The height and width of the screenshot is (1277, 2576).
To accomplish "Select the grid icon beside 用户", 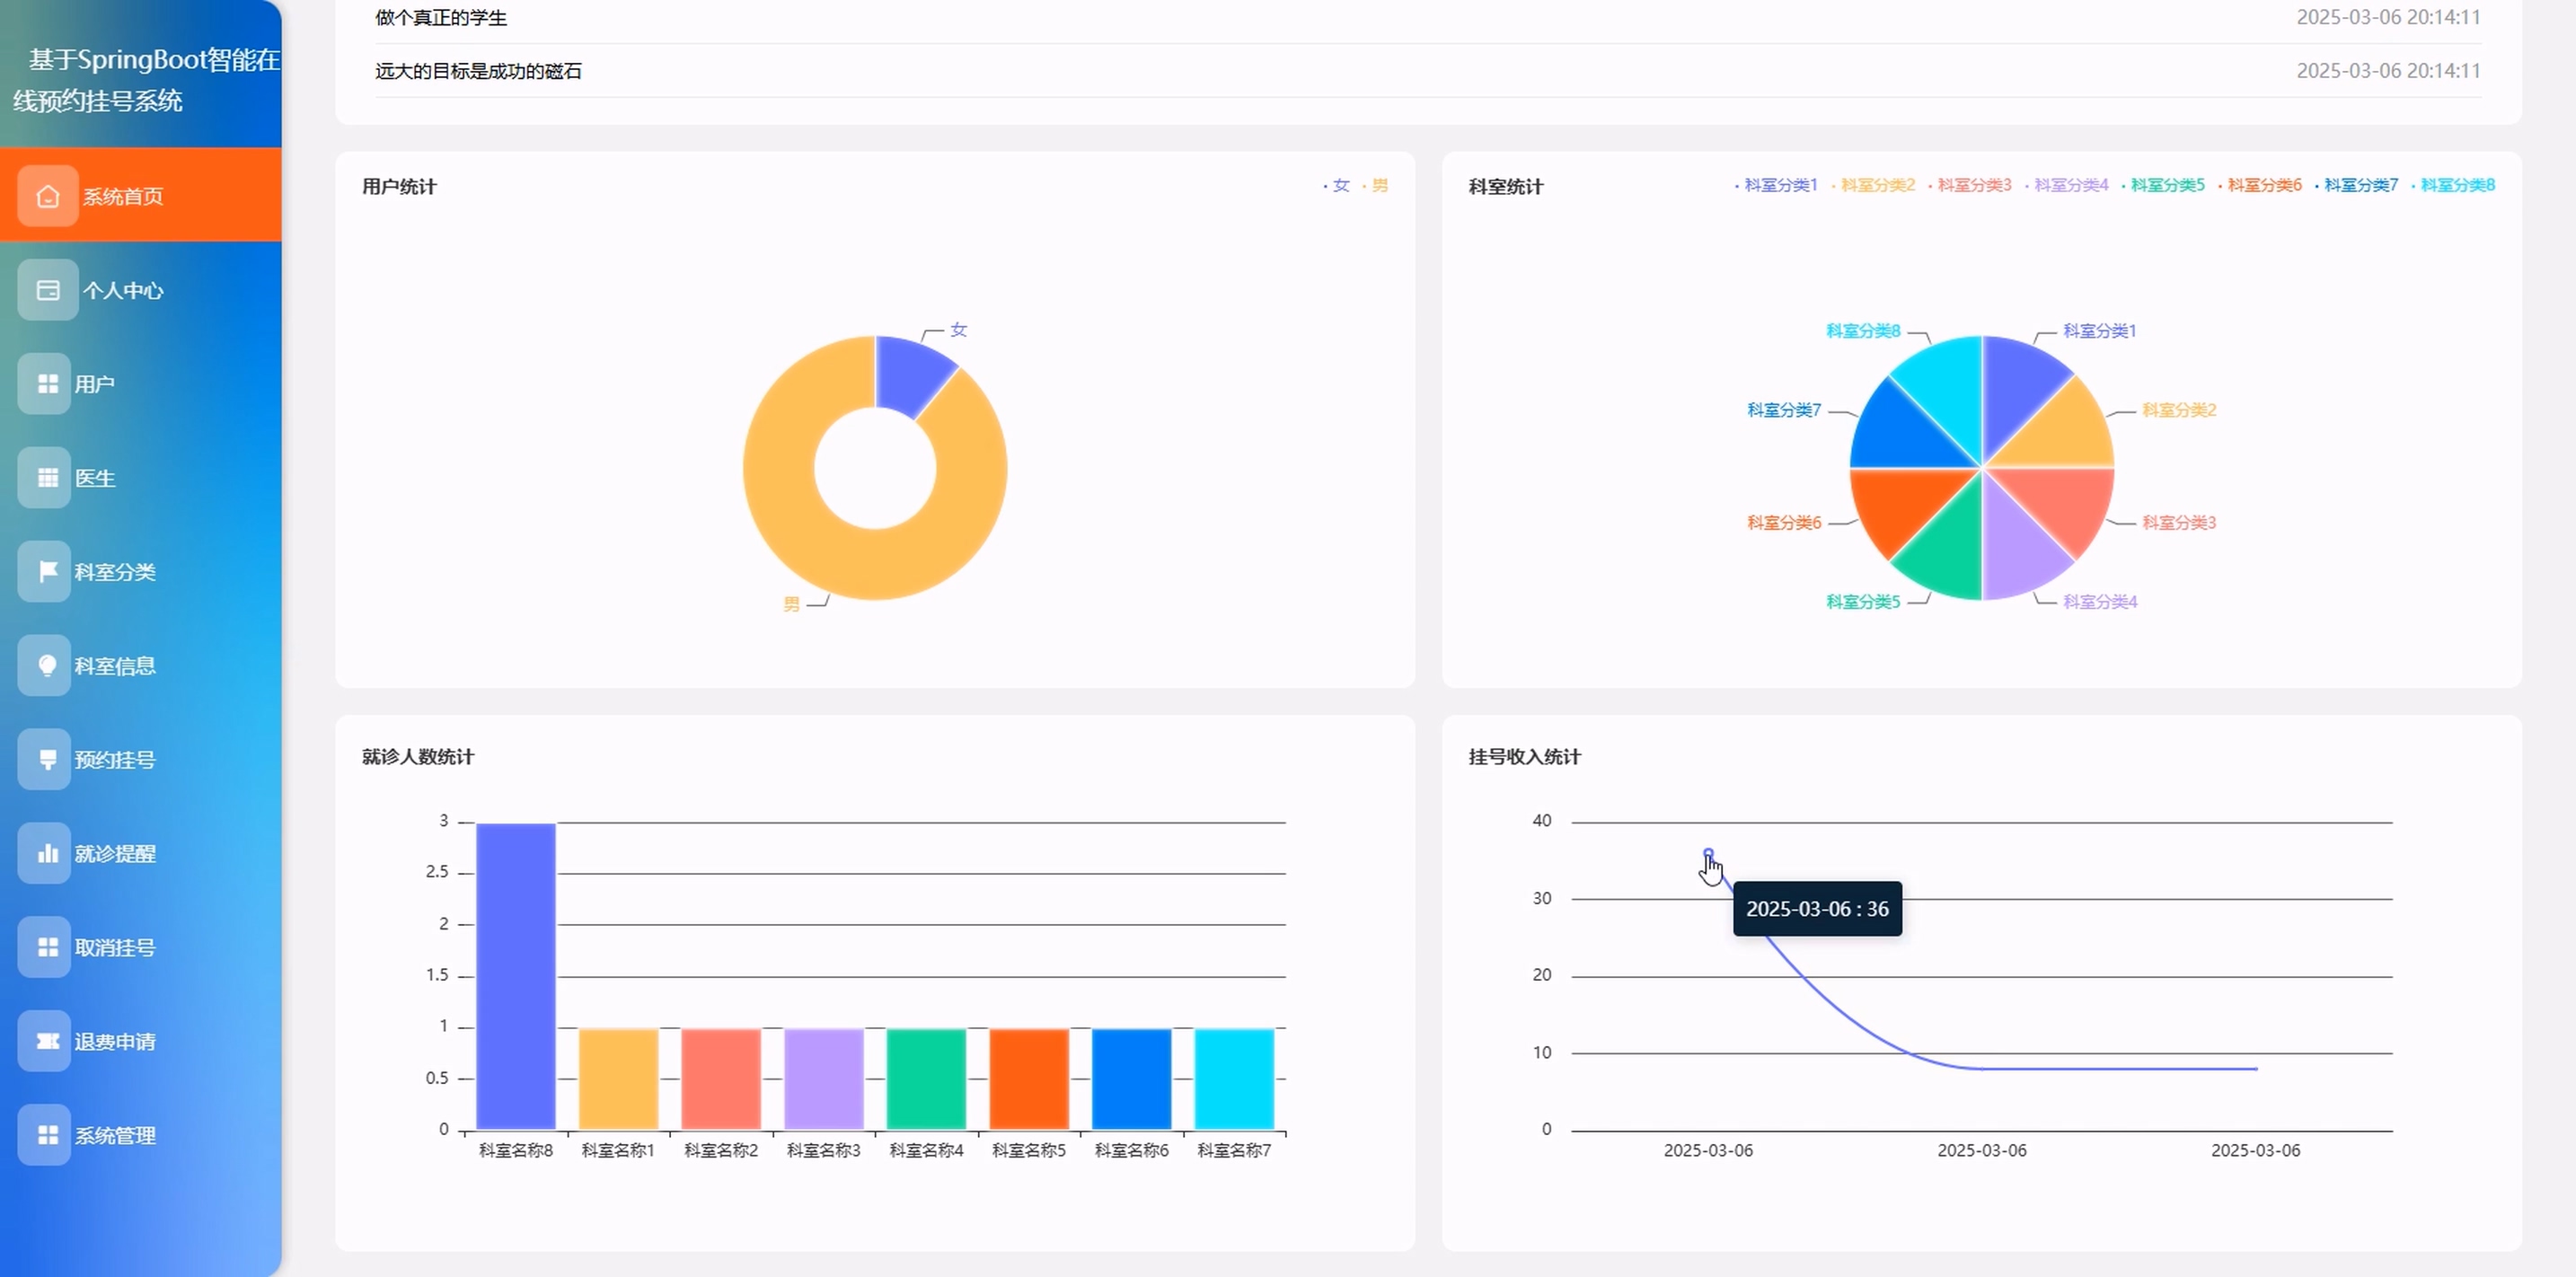I will click(47, 384).
